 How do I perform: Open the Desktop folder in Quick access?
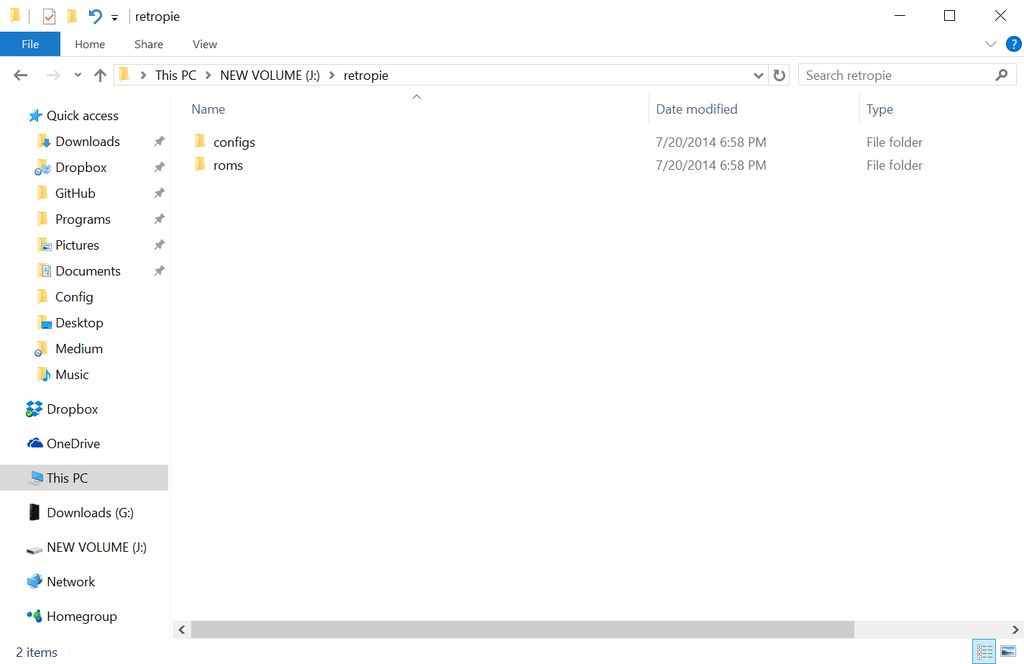[79, 323]
